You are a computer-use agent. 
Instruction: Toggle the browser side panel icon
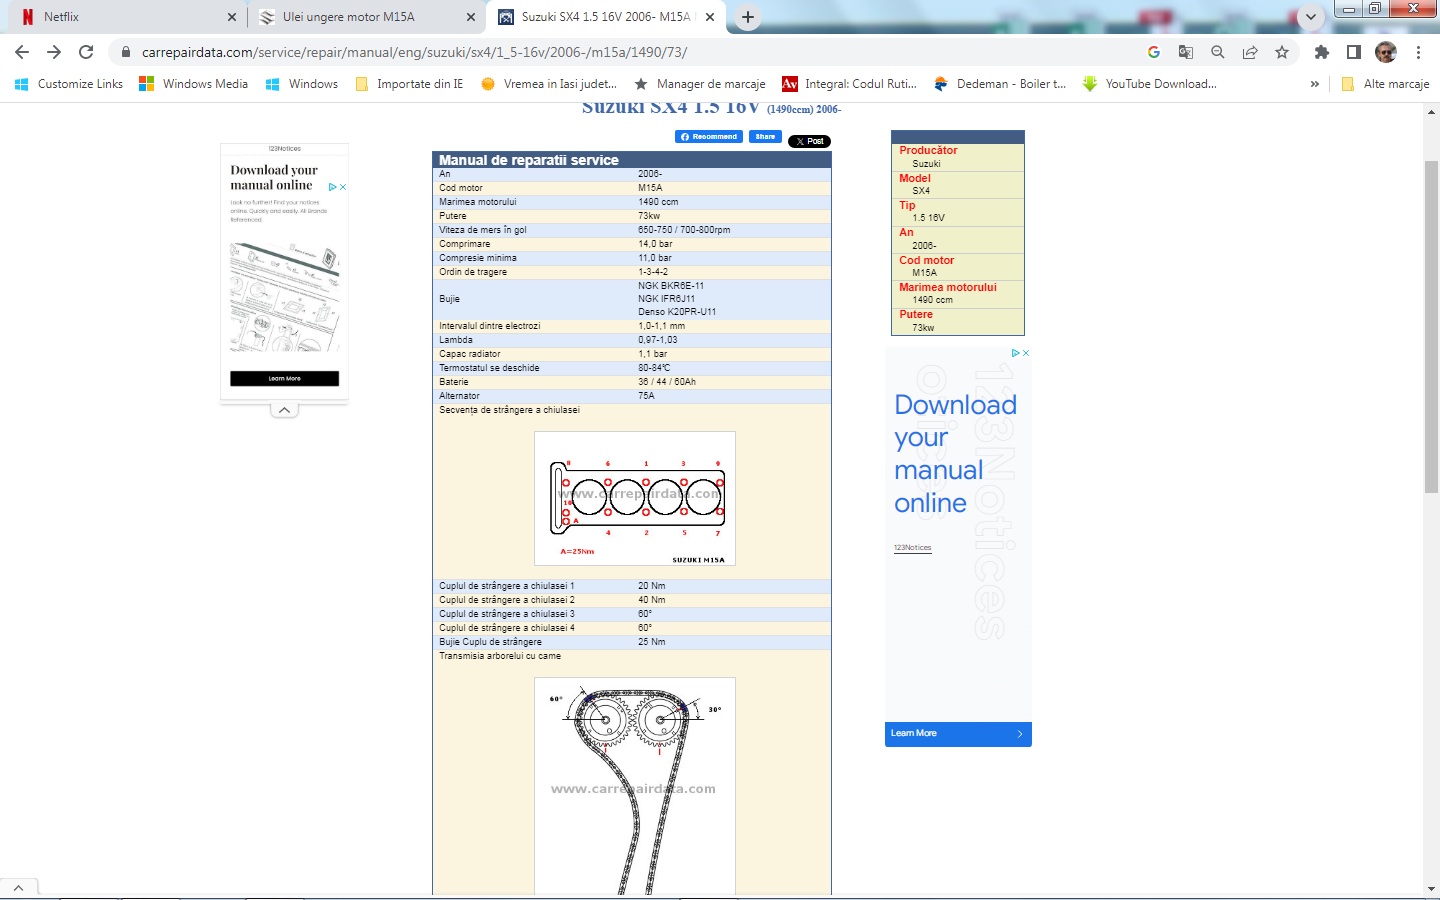click(x=1354, y=52)
